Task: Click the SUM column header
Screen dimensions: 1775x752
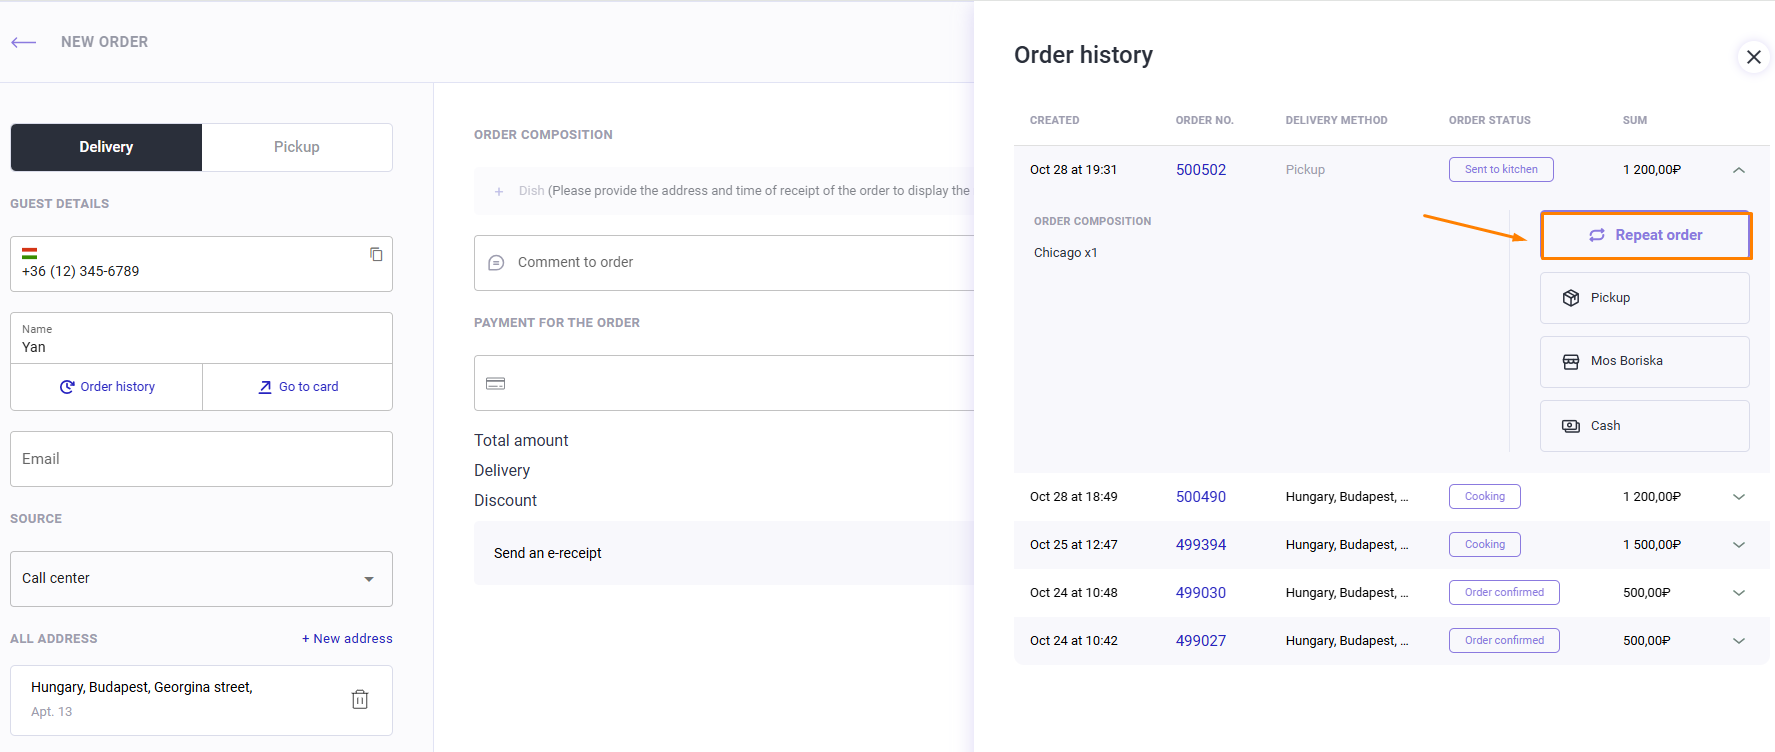Action: click(x=1634, y=120)
